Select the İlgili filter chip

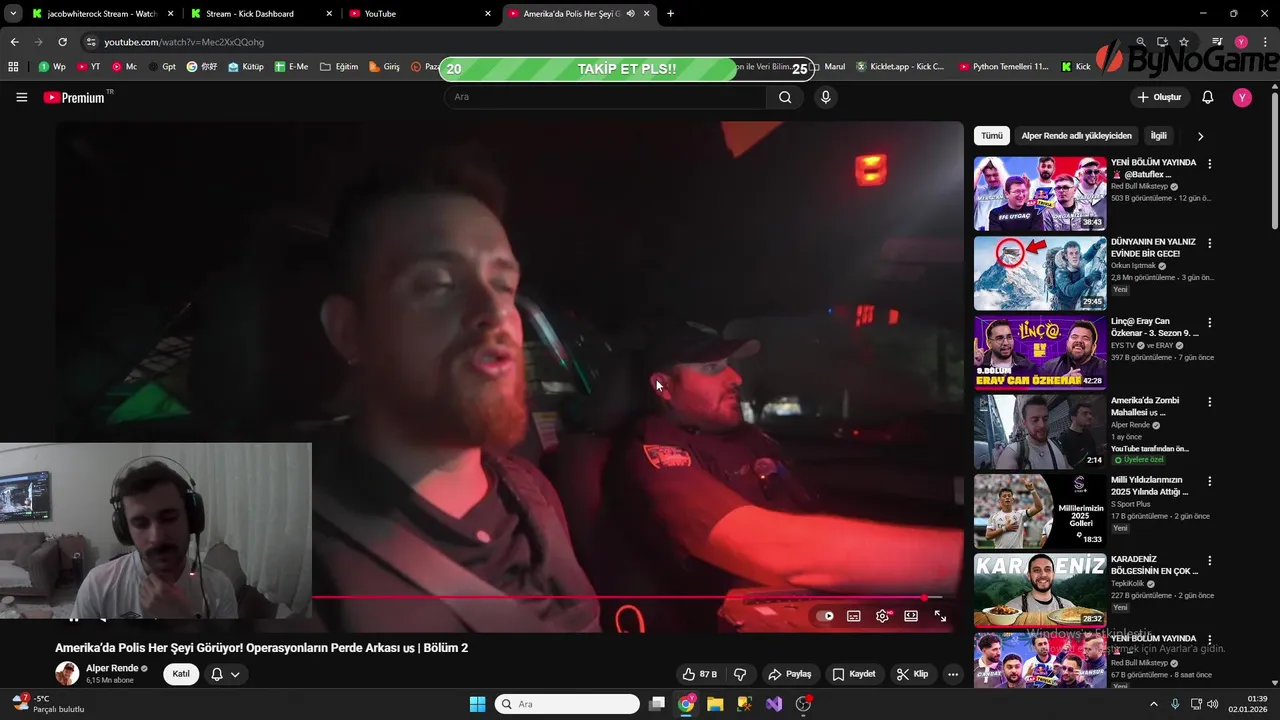pos(1158,136)
